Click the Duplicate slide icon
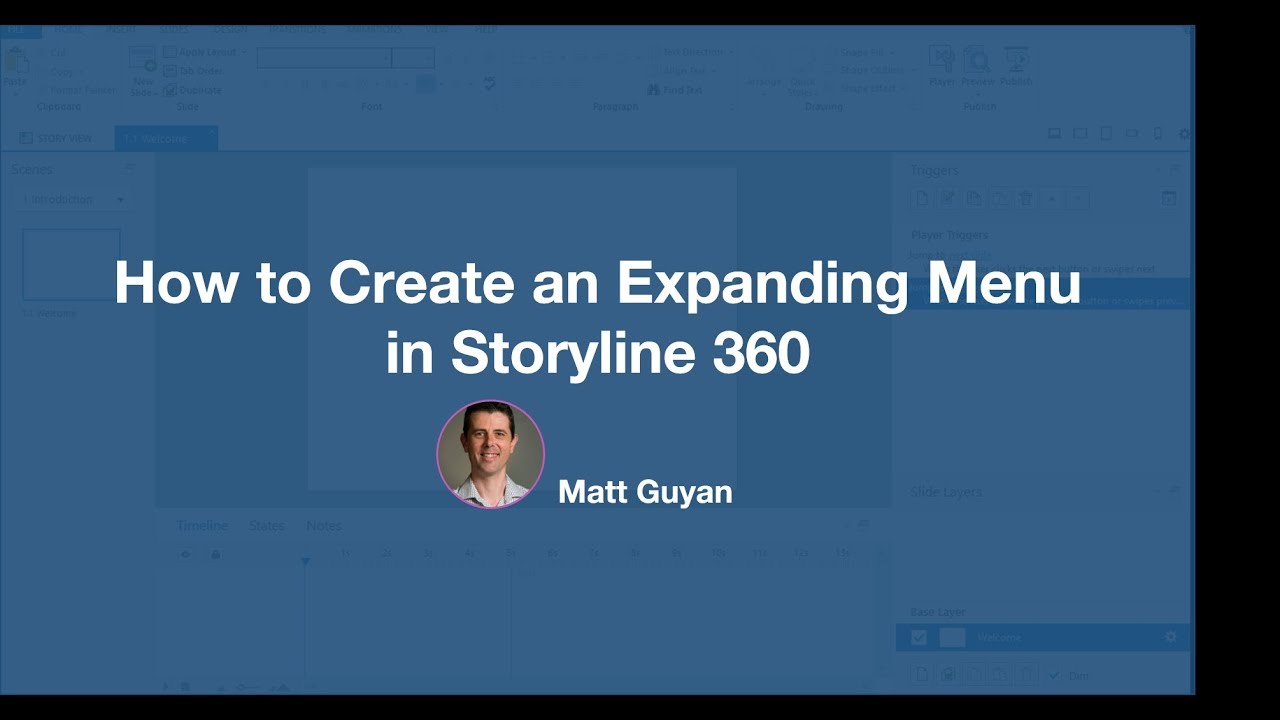1280x720 pixels. point(170,90)
